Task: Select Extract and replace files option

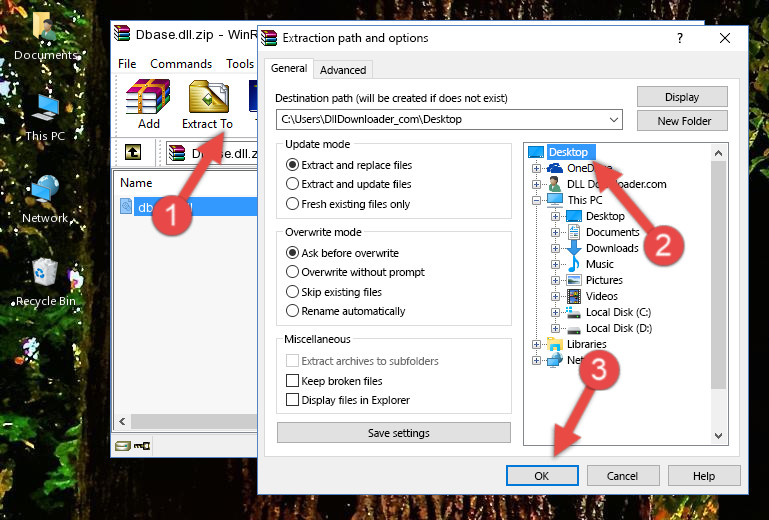Action: (349, 165)
